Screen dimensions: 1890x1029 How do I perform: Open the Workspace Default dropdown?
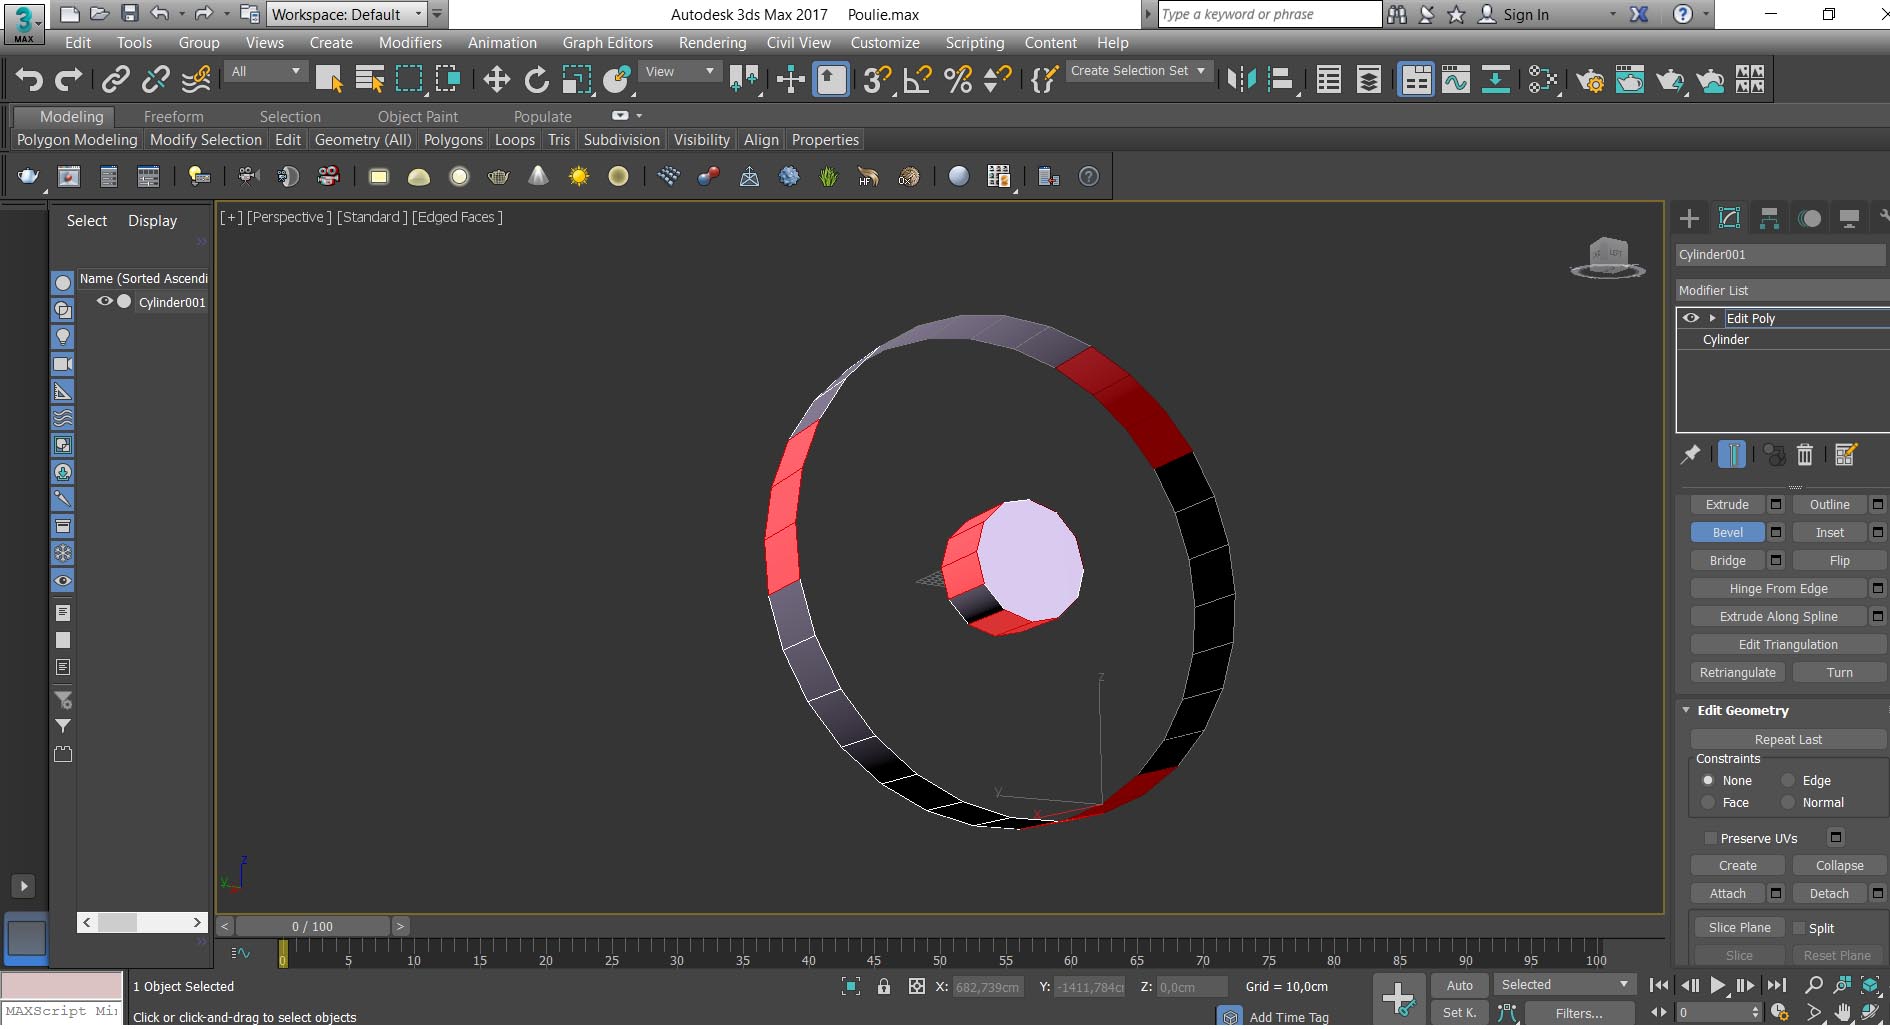point(347,14)
